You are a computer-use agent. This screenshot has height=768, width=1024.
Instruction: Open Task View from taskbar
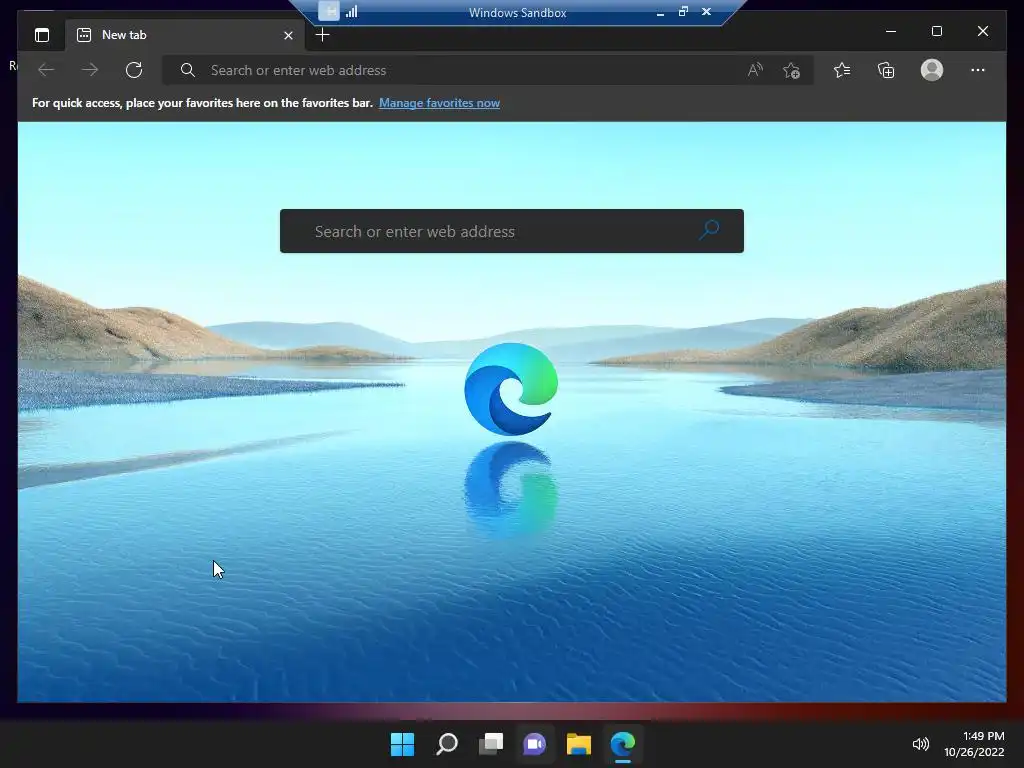pos(491,744)
